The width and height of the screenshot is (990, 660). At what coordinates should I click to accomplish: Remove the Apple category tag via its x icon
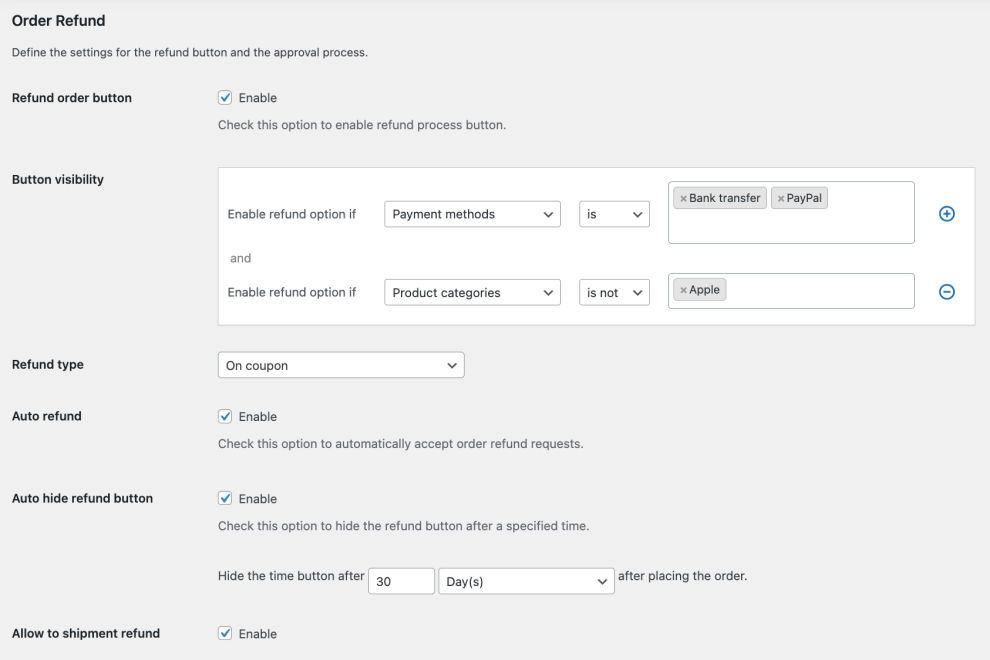(684, 289)
